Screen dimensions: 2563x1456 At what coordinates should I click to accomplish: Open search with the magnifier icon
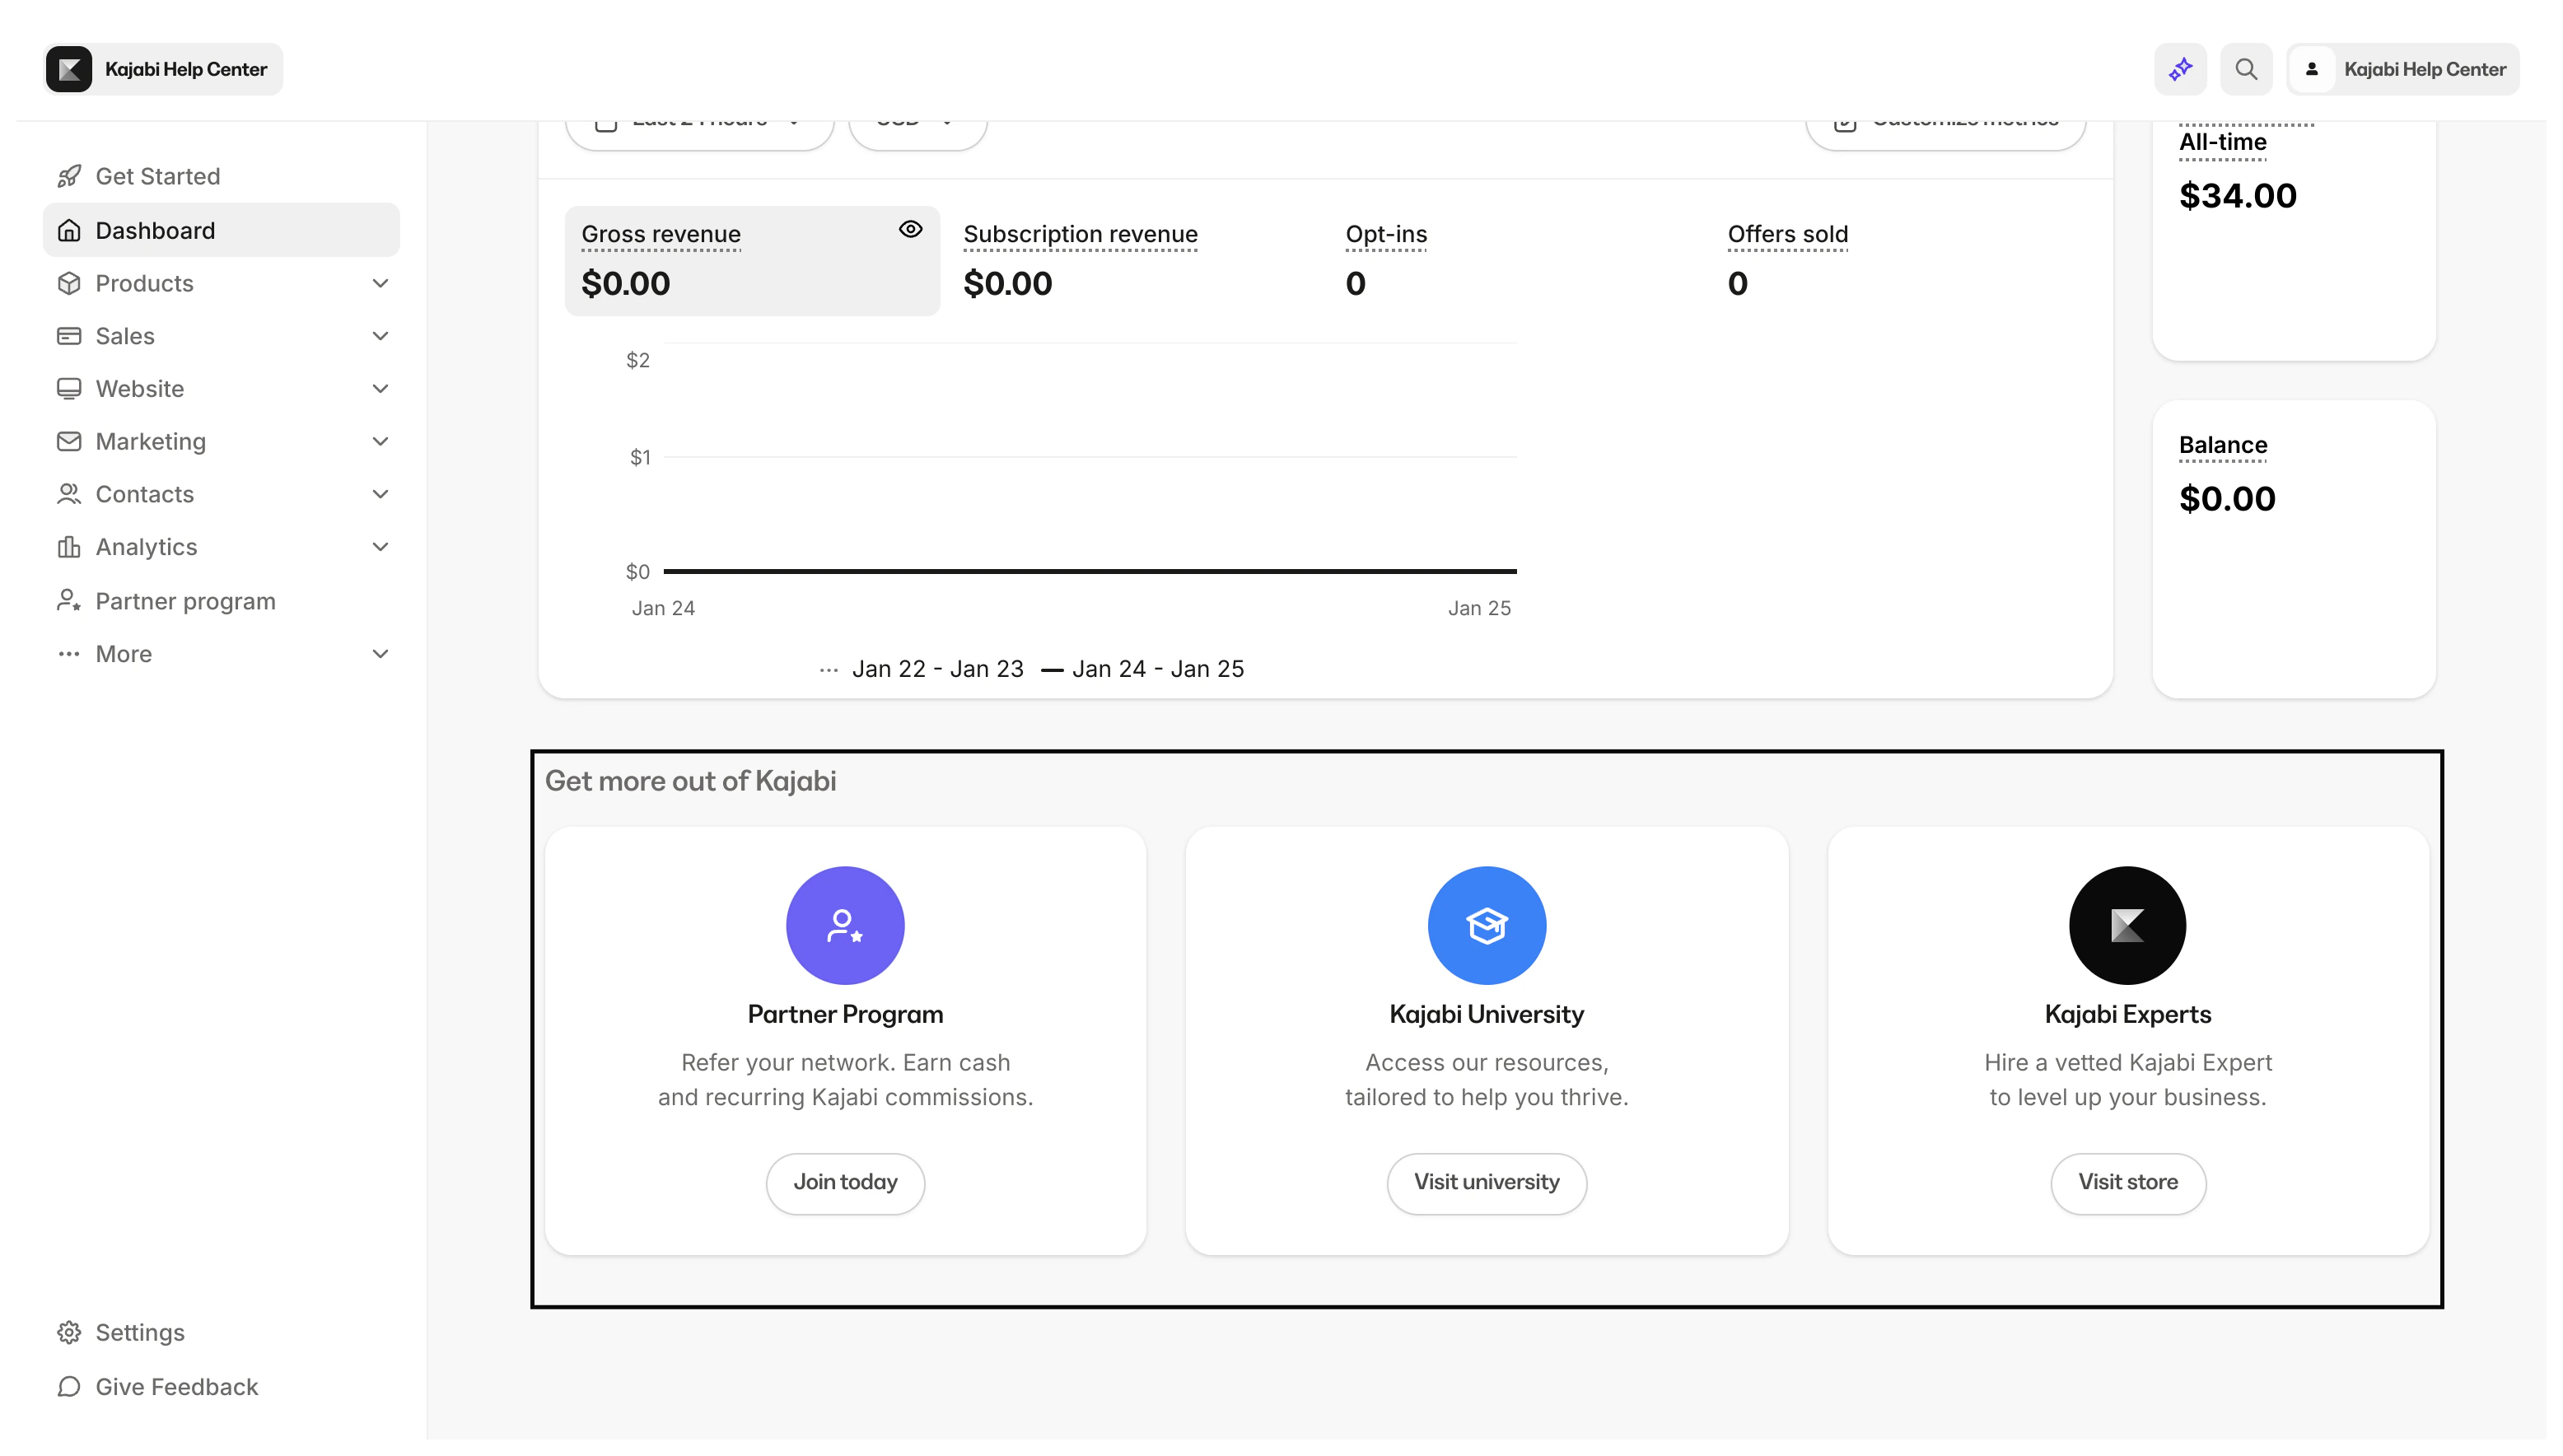2246,69
